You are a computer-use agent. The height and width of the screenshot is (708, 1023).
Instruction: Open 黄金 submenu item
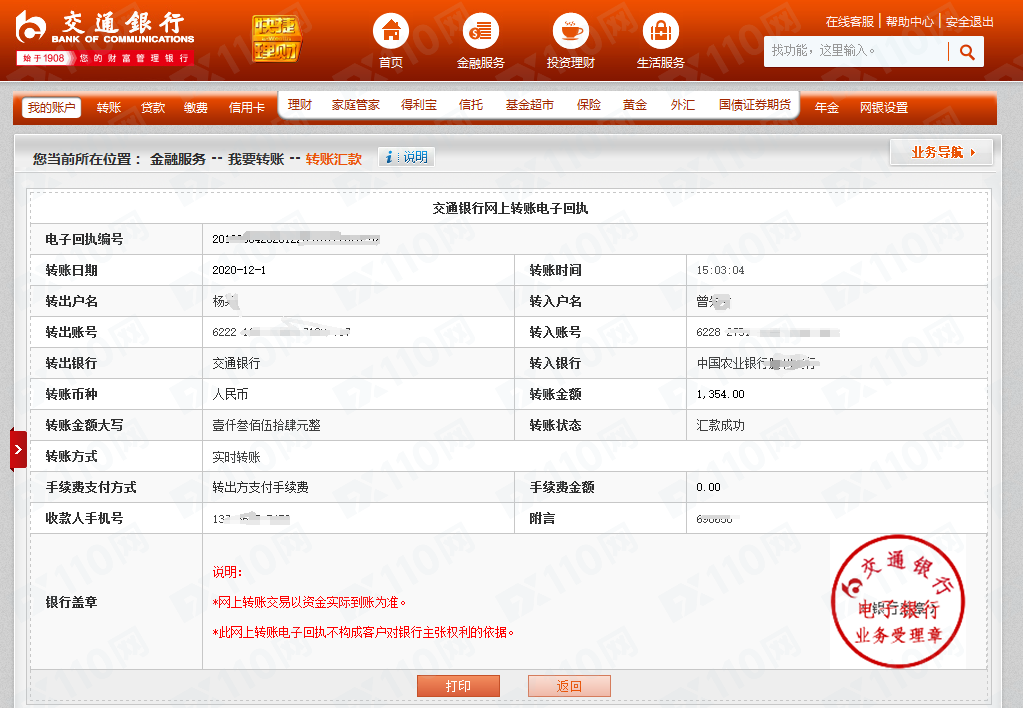tap(635, 105)
